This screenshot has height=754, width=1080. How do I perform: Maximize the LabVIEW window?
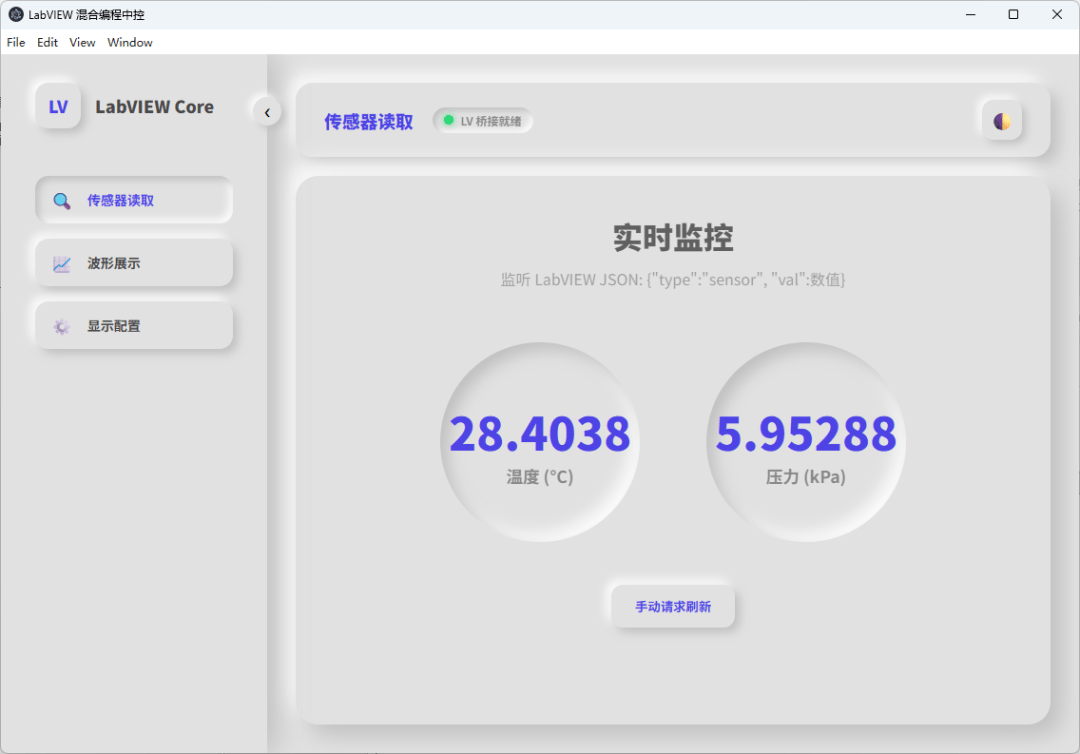click(1013, 14)
